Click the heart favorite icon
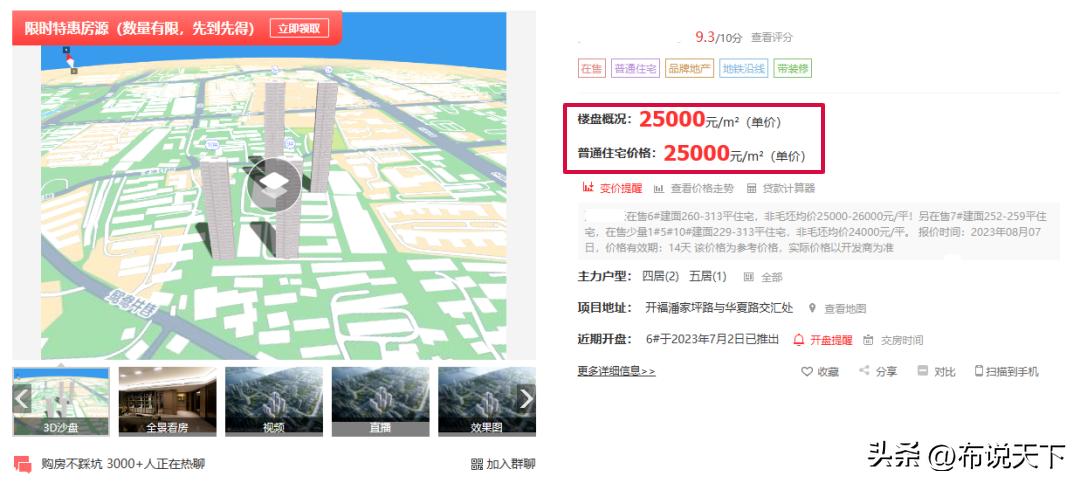1080x483 pixels. 807,371
